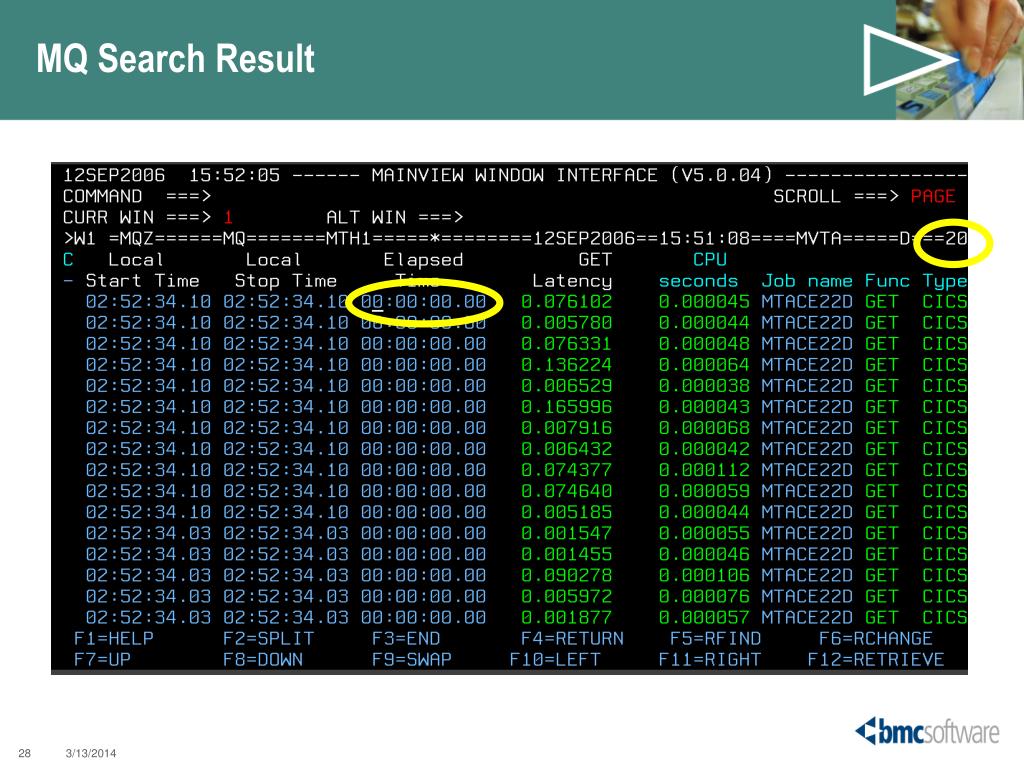Click F11=RIGHT function key label
1024x768 pixels.
[709, 660]
